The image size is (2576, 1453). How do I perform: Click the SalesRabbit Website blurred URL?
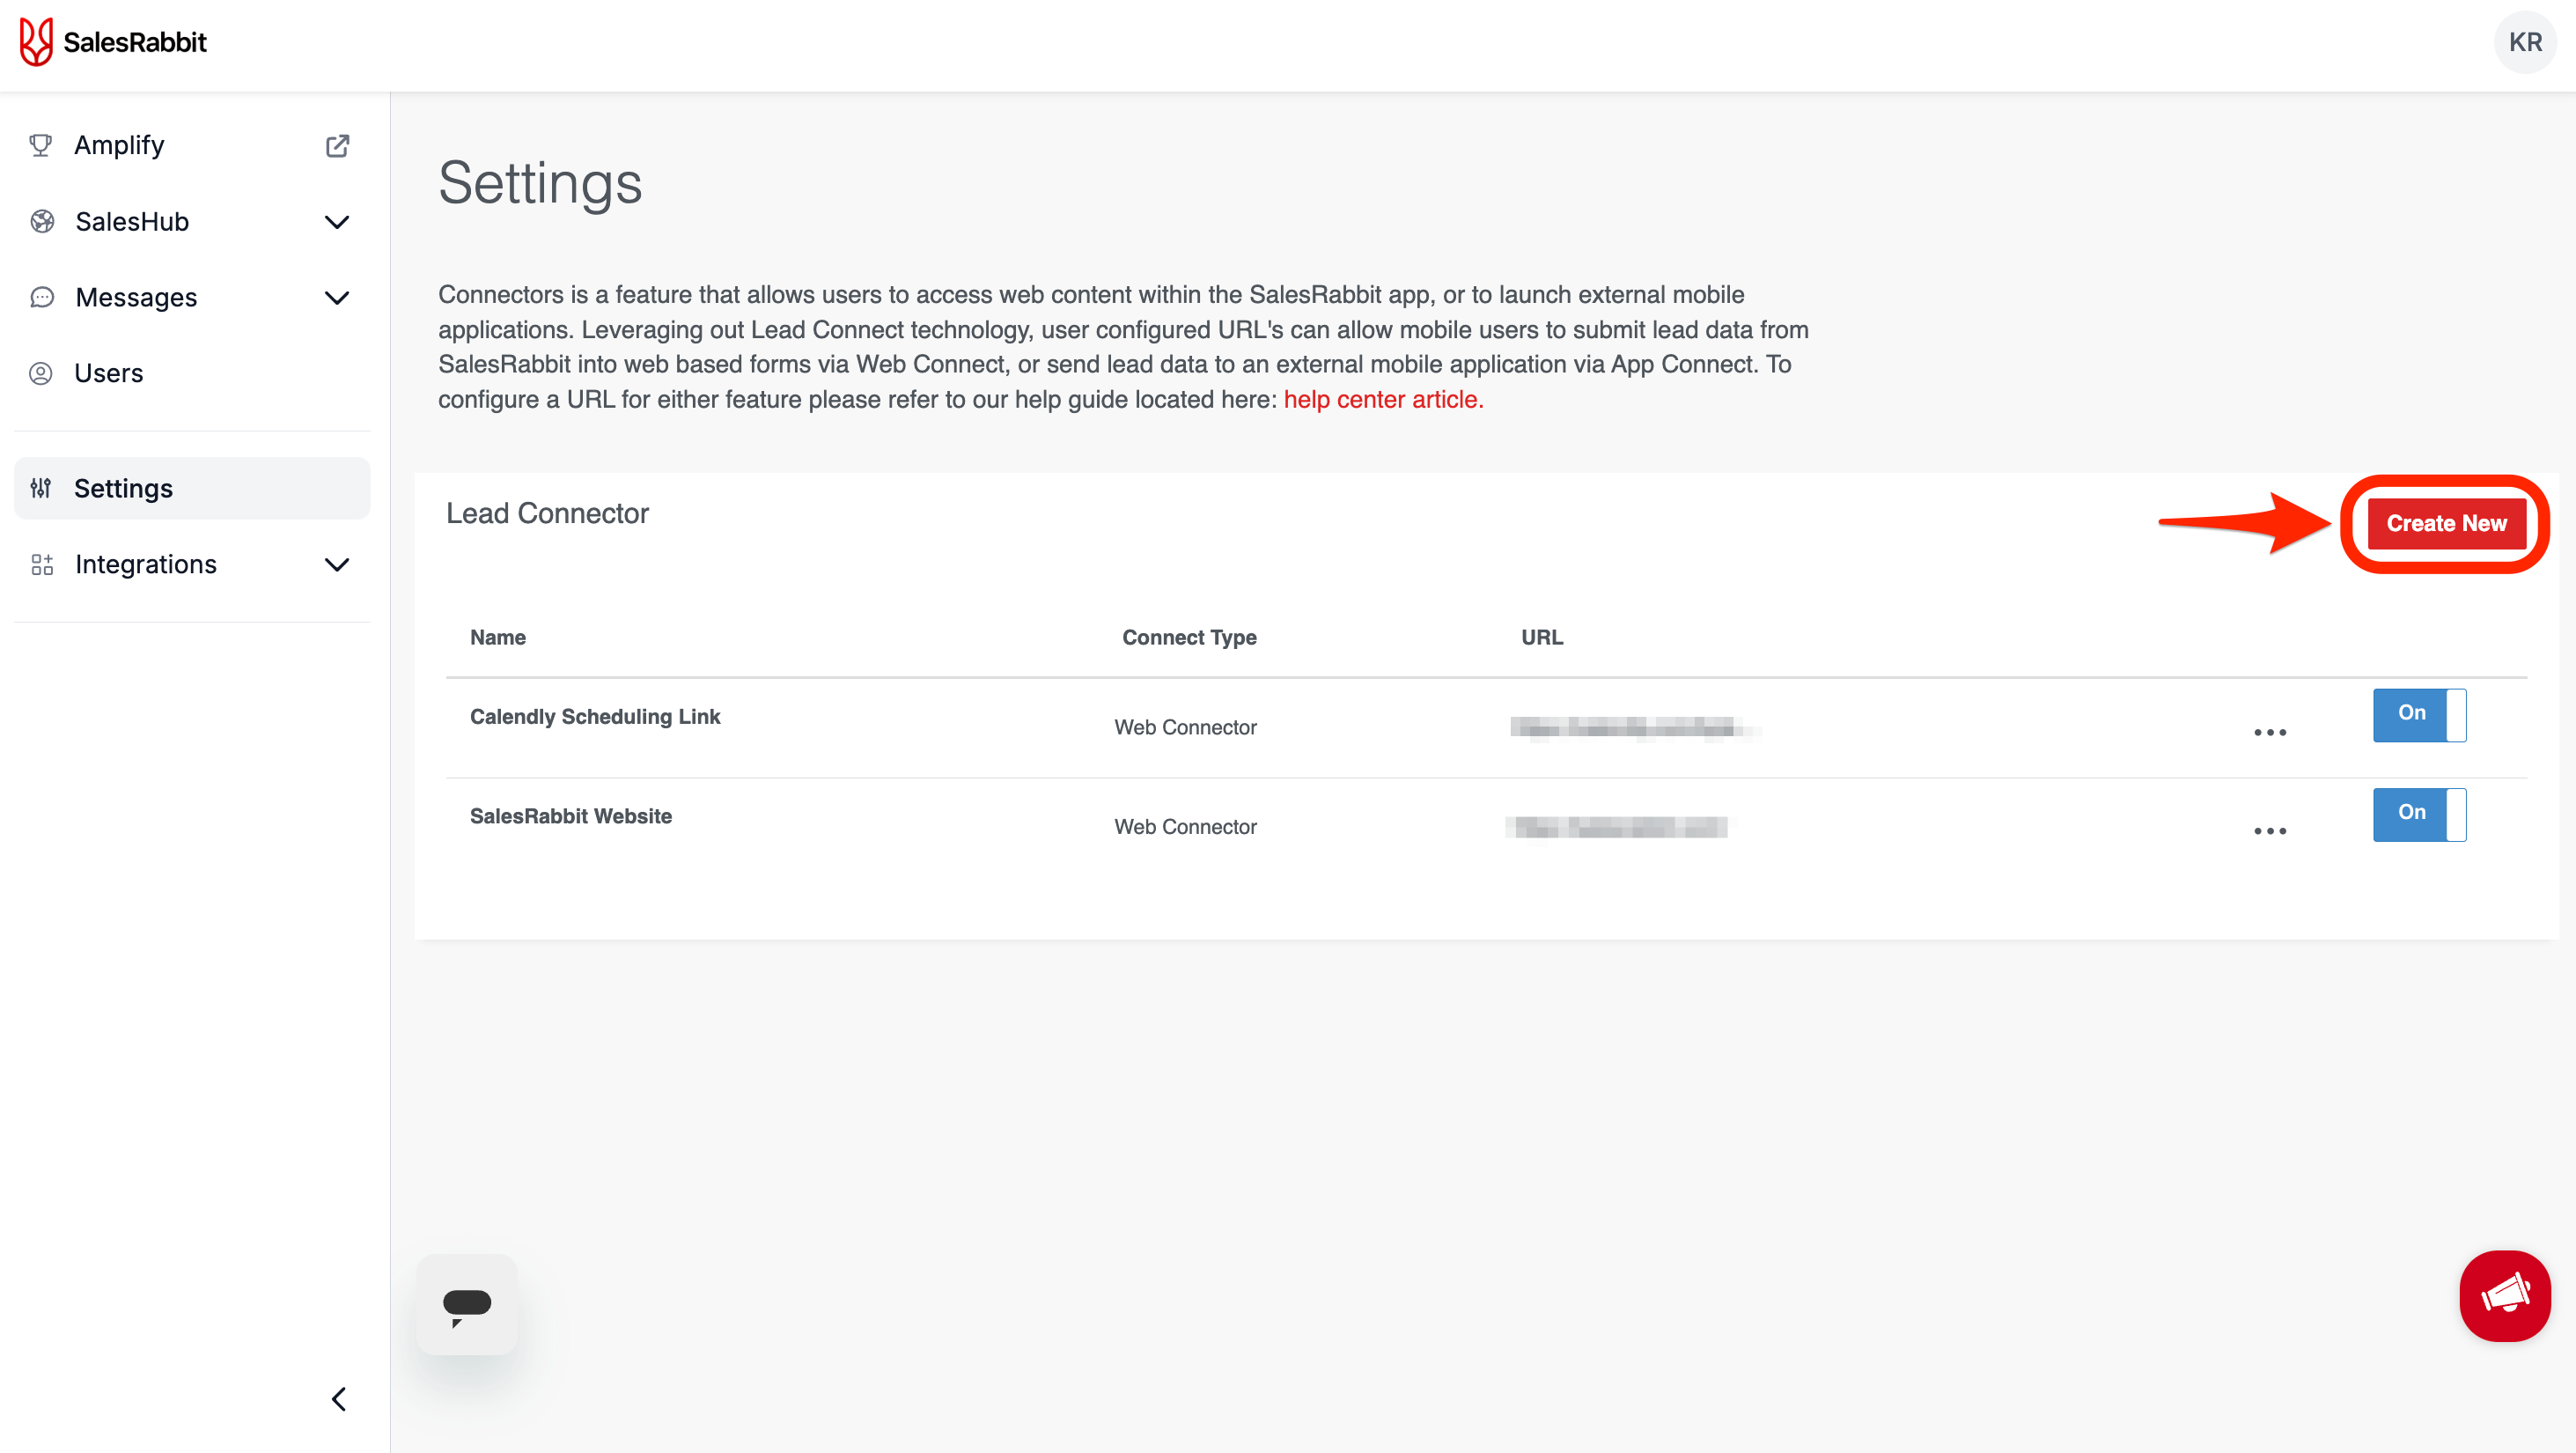tap(1619, 827)
